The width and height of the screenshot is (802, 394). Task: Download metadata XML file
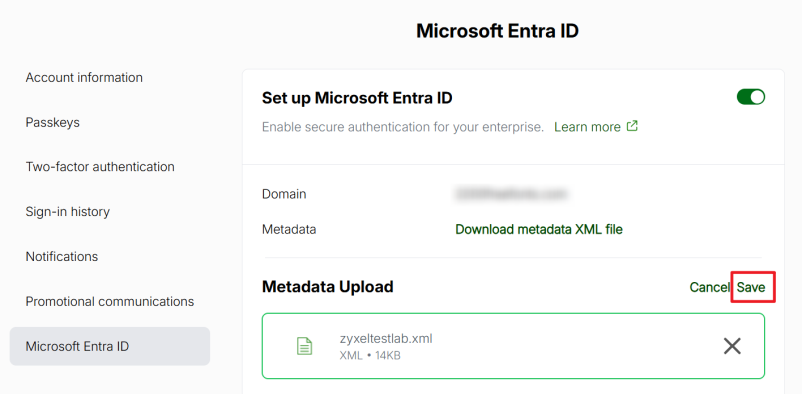pyautogui.click(x=539, y=229)
